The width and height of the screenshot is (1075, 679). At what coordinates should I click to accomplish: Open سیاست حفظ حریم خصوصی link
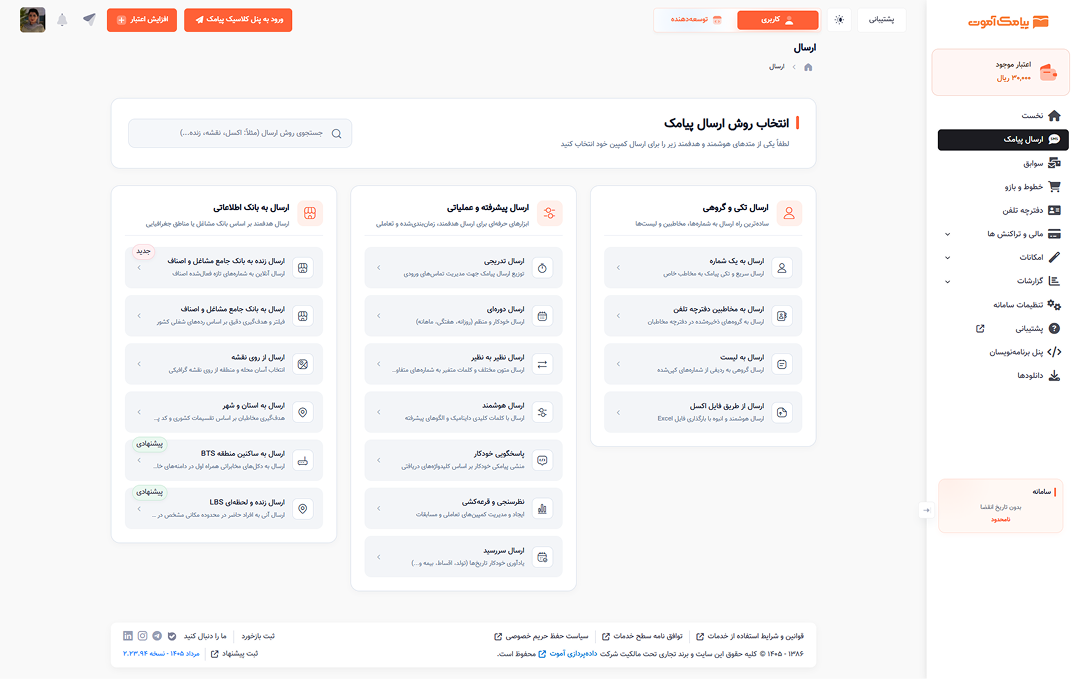(x=542, y=636)
